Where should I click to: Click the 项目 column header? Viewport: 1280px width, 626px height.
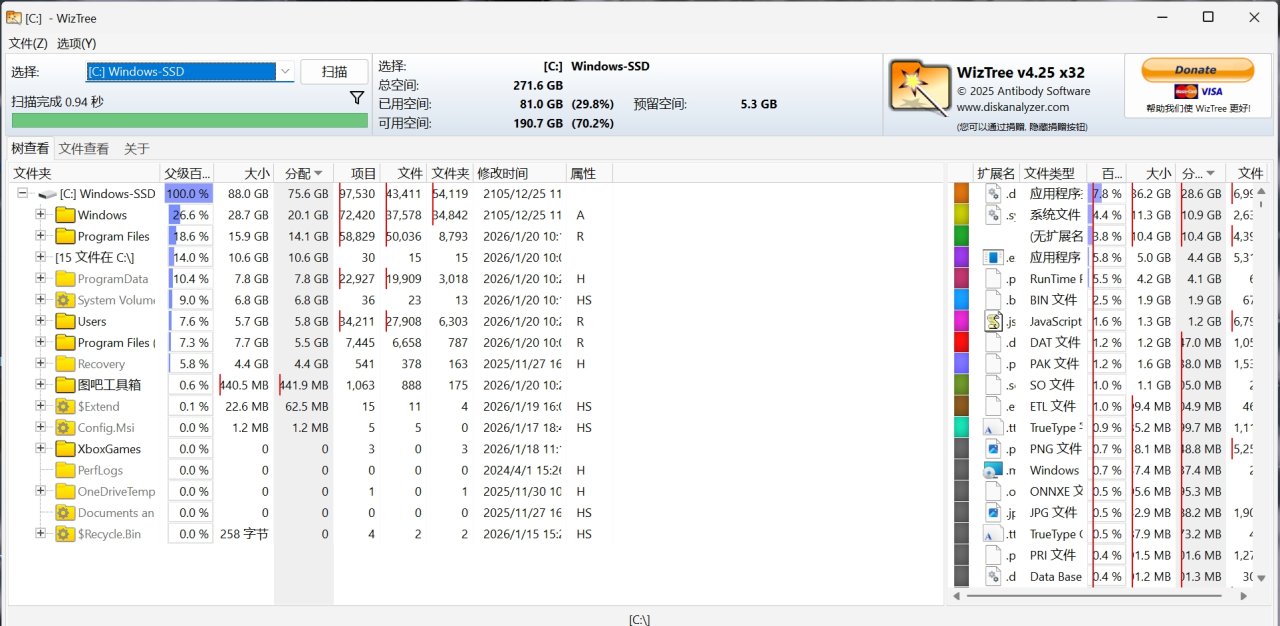click(x=356, y=173)
